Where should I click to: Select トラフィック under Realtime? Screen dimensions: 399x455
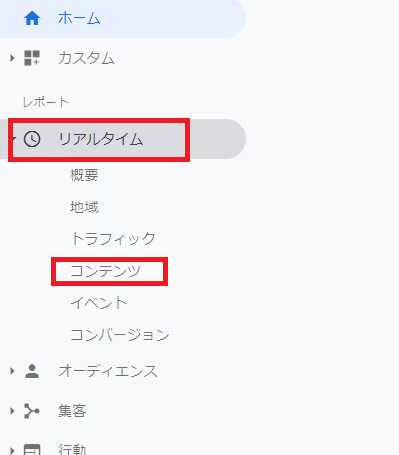pyautogui.click(x=113, y=239)
